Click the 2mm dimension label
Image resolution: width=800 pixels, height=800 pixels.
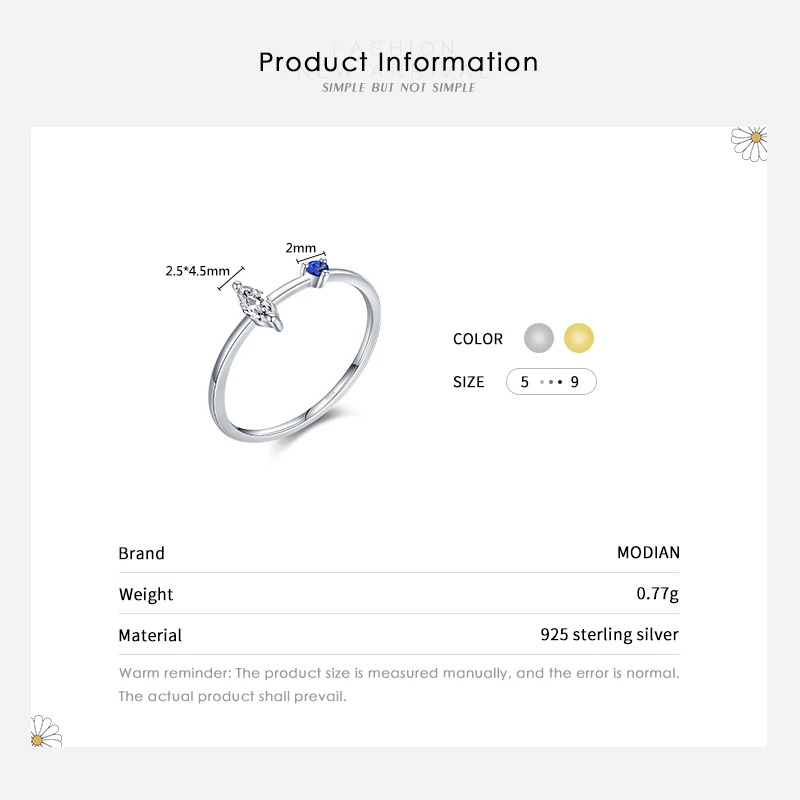(x=300, y=248)
